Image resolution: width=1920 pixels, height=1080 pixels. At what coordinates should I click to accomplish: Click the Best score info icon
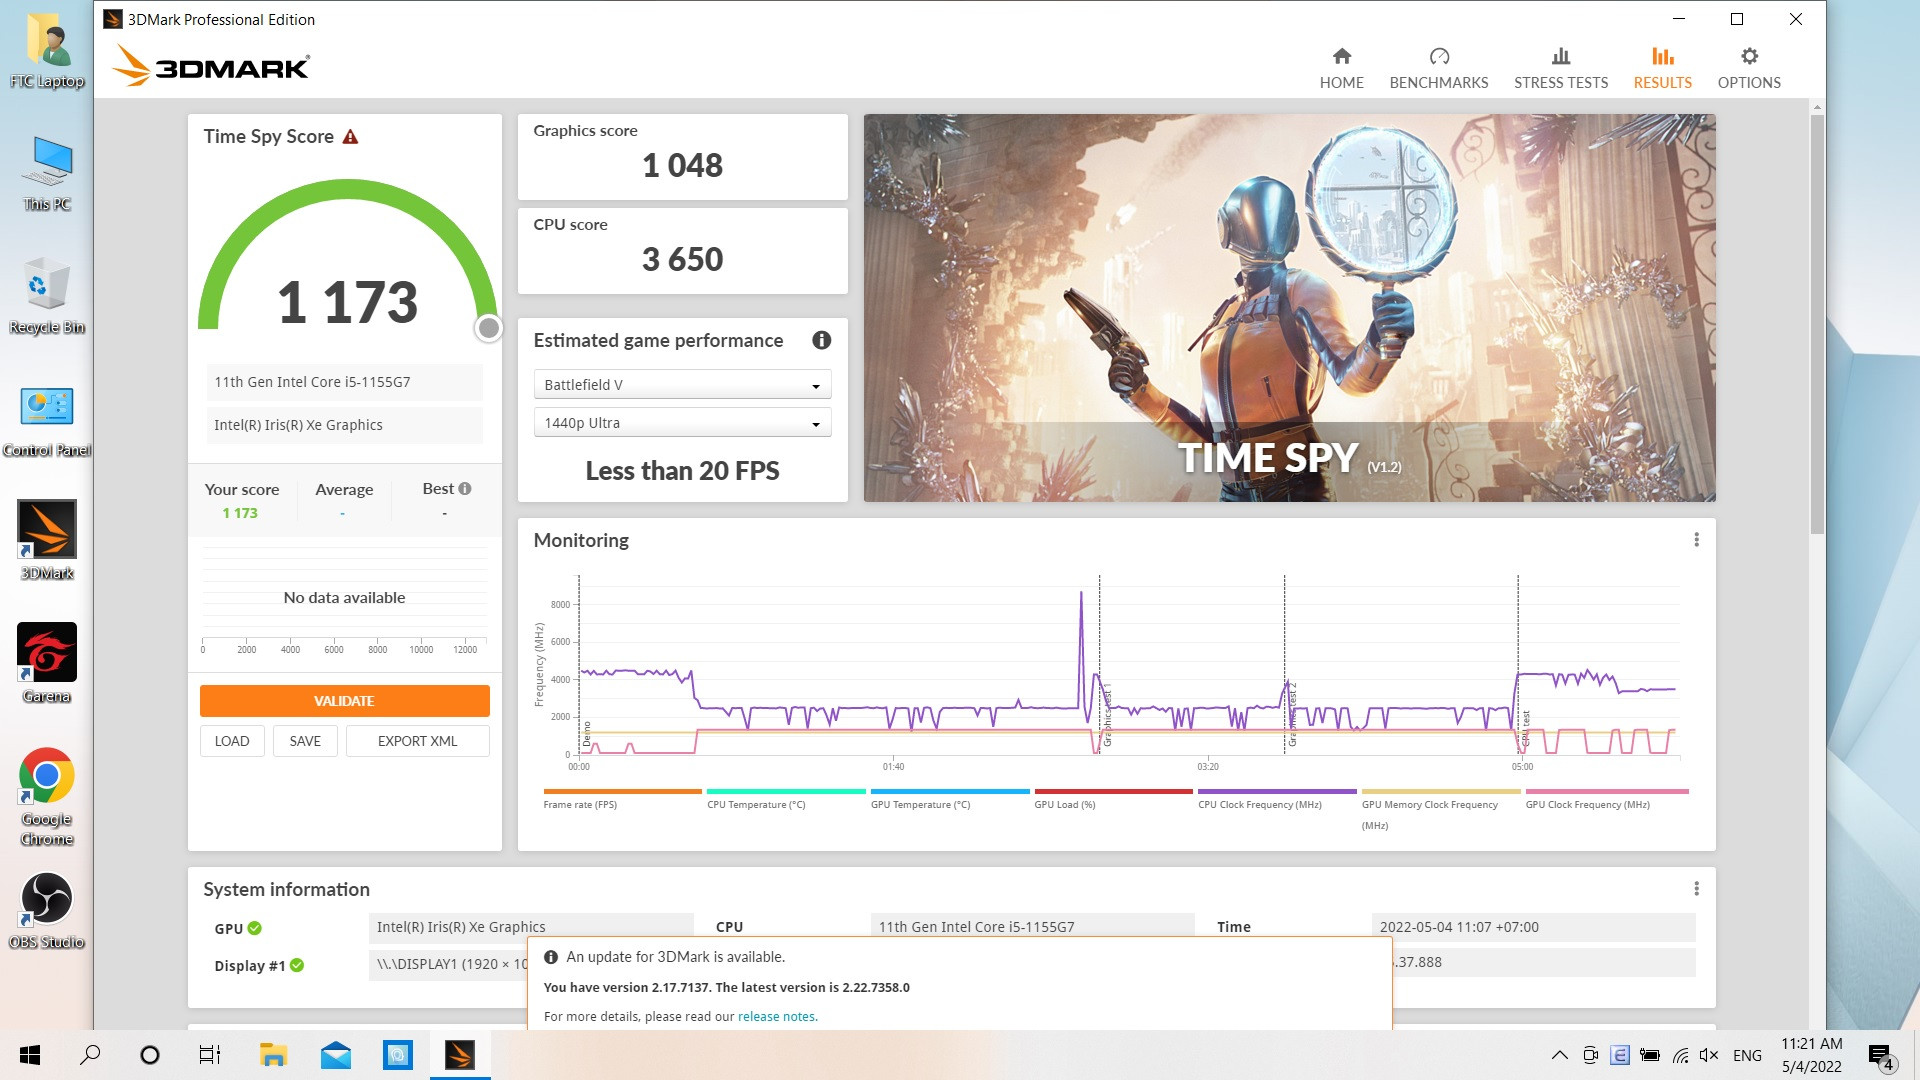465,488
